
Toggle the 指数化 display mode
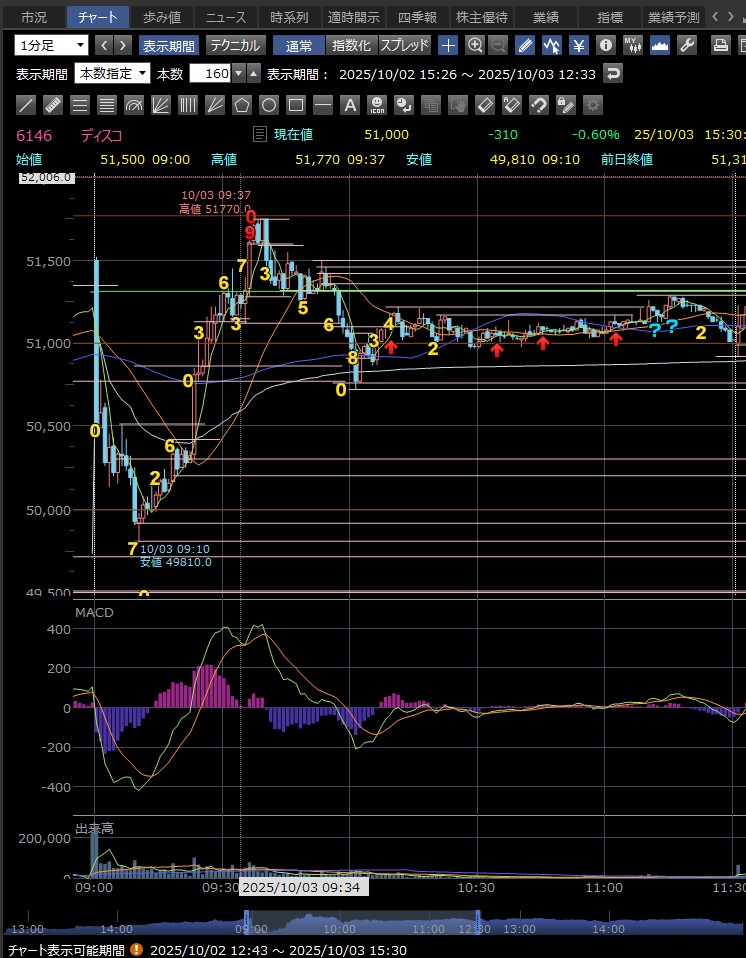(x=350, y=45)
